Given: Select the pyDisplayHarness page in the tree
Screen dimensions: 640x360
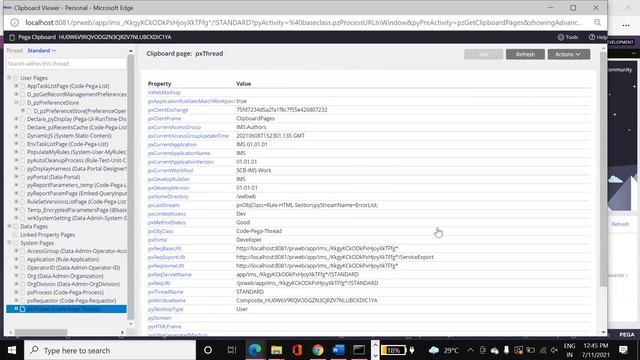Looking at the screenshot, I should 77,169.
